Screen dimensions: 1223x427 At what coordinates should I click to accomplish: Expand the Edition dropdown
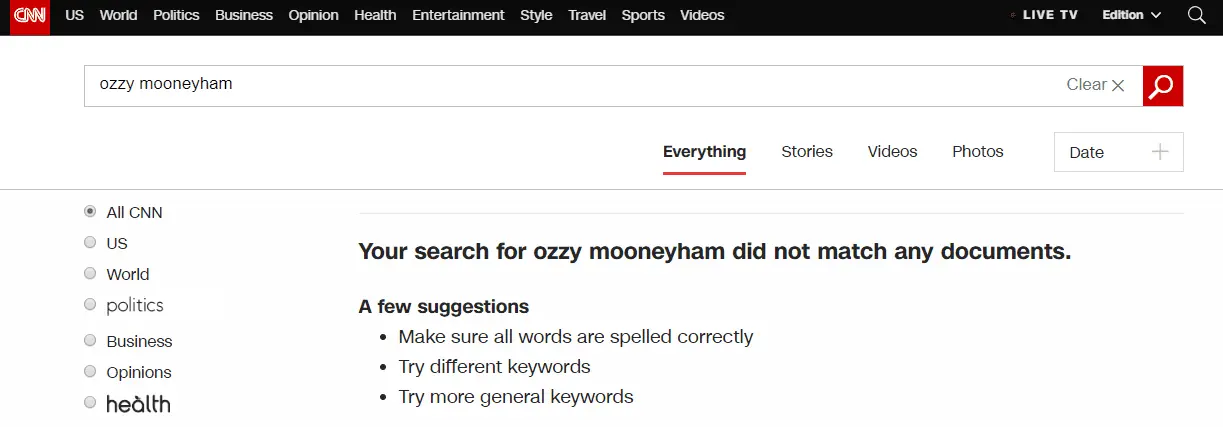(x=1131, y=15)
